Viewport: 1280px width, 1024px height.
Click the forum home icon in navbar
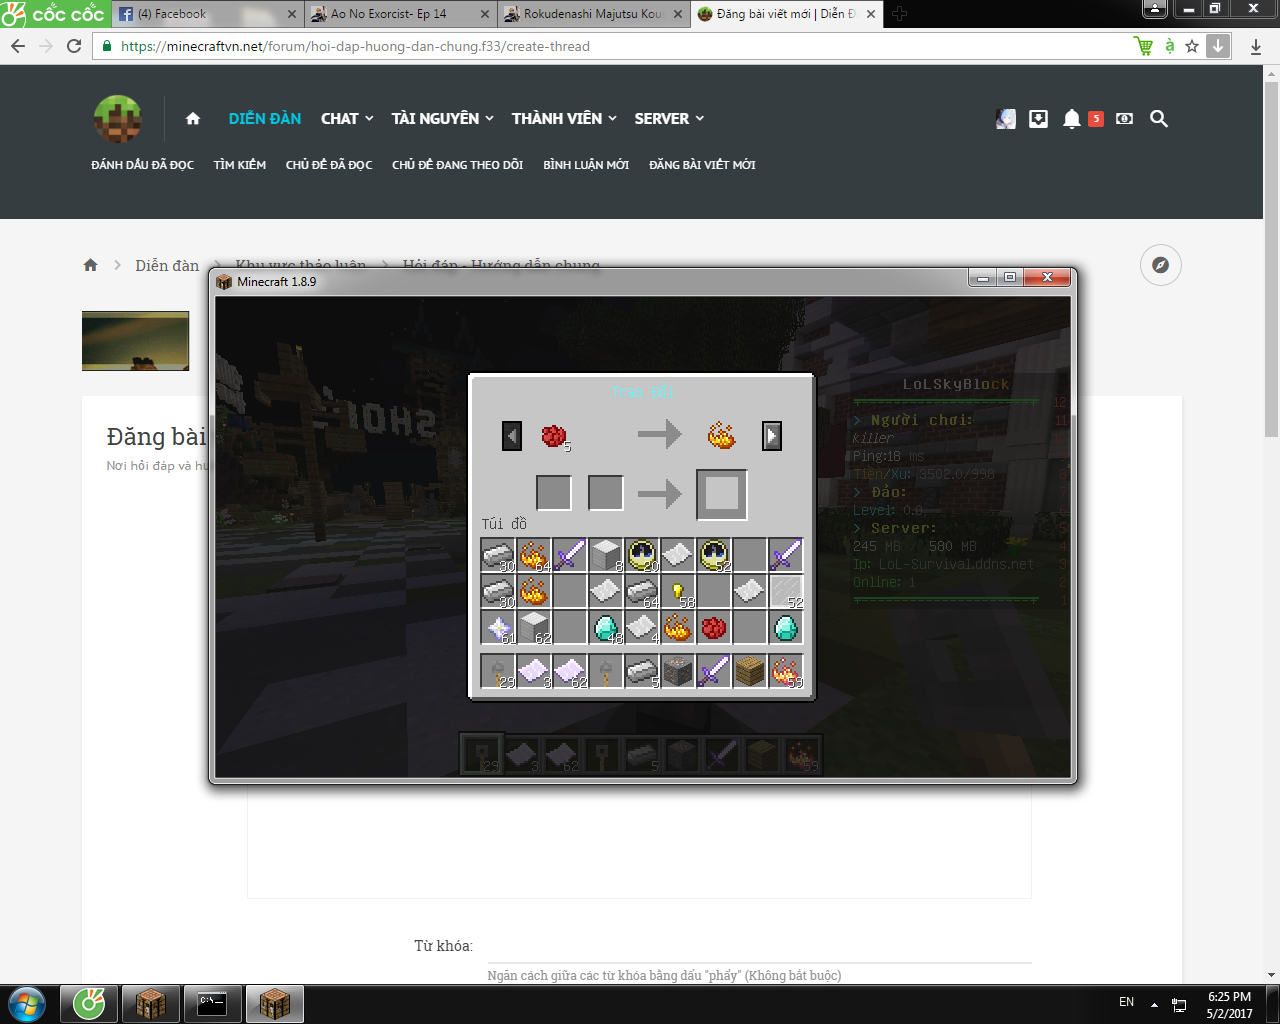[x=193, y=119]
